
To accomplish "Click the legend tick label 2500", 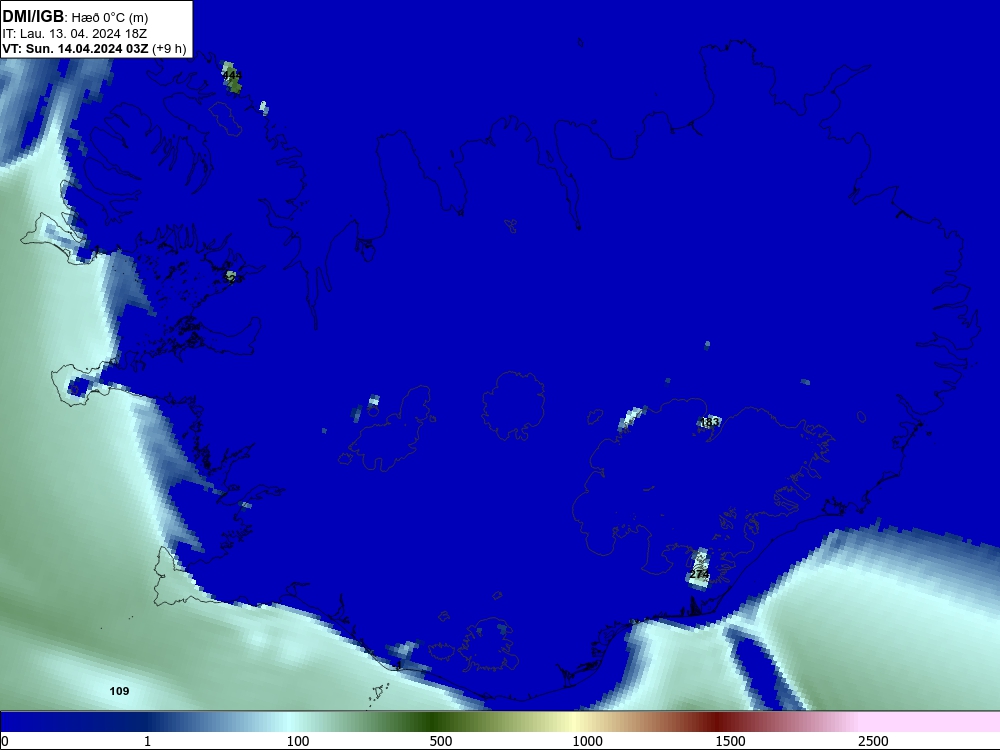I will click(x=873, y=741).
